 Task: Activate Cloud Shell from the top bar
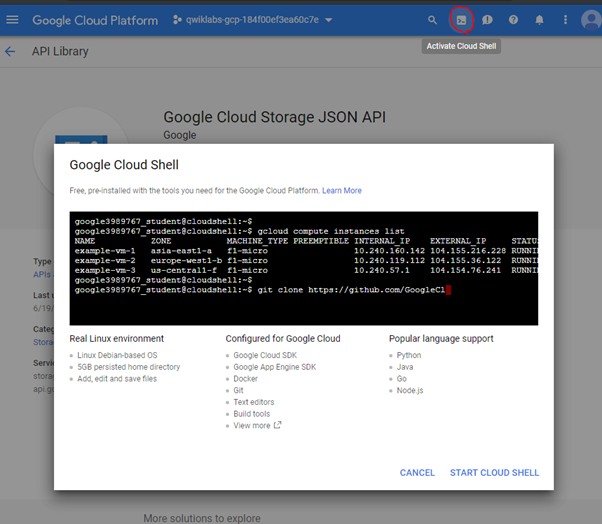pos(461,20)
